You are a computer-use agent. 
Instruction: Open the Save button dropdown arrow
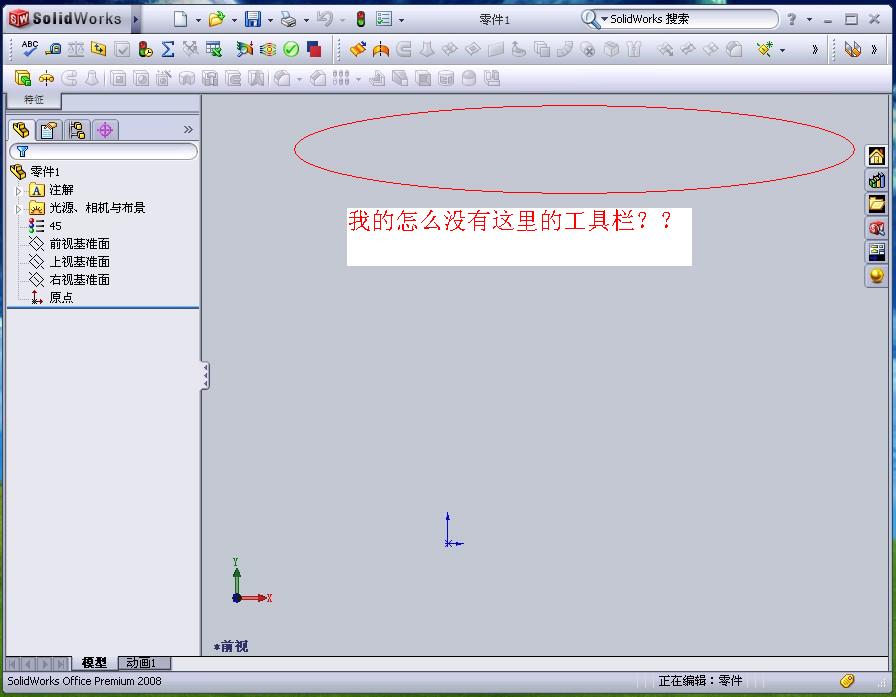270,17
